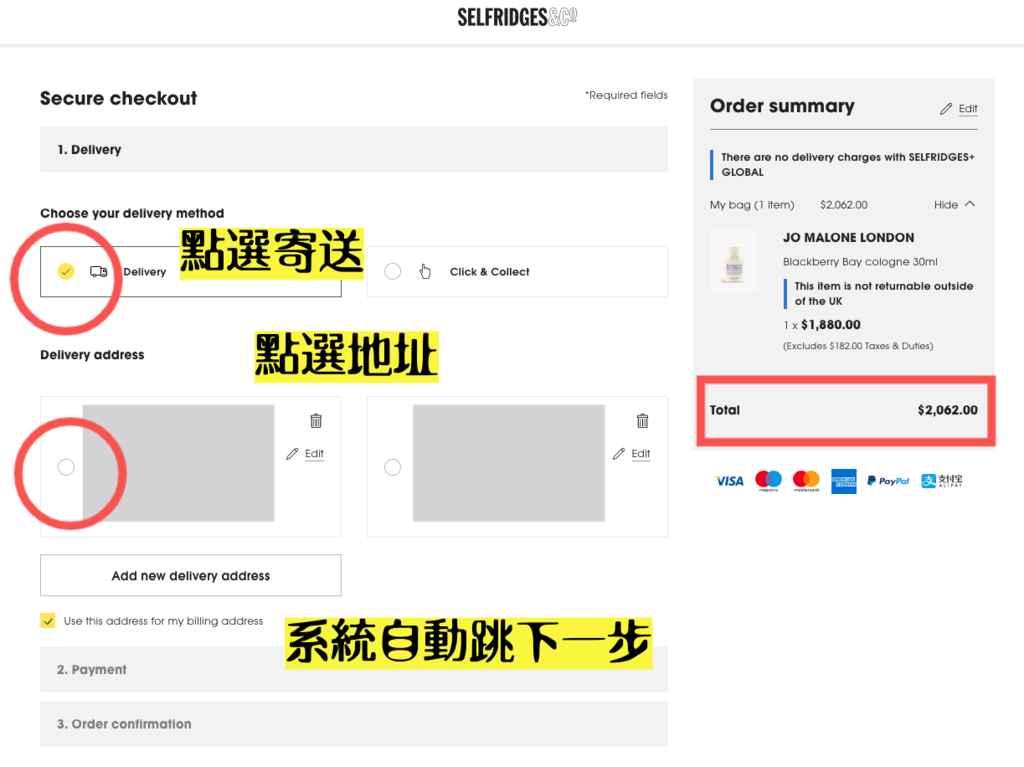The height and width of the screenshot is (767, 1024).
Task: Click the My bag subtotal $2,062.00
Action: pos(844,205)
